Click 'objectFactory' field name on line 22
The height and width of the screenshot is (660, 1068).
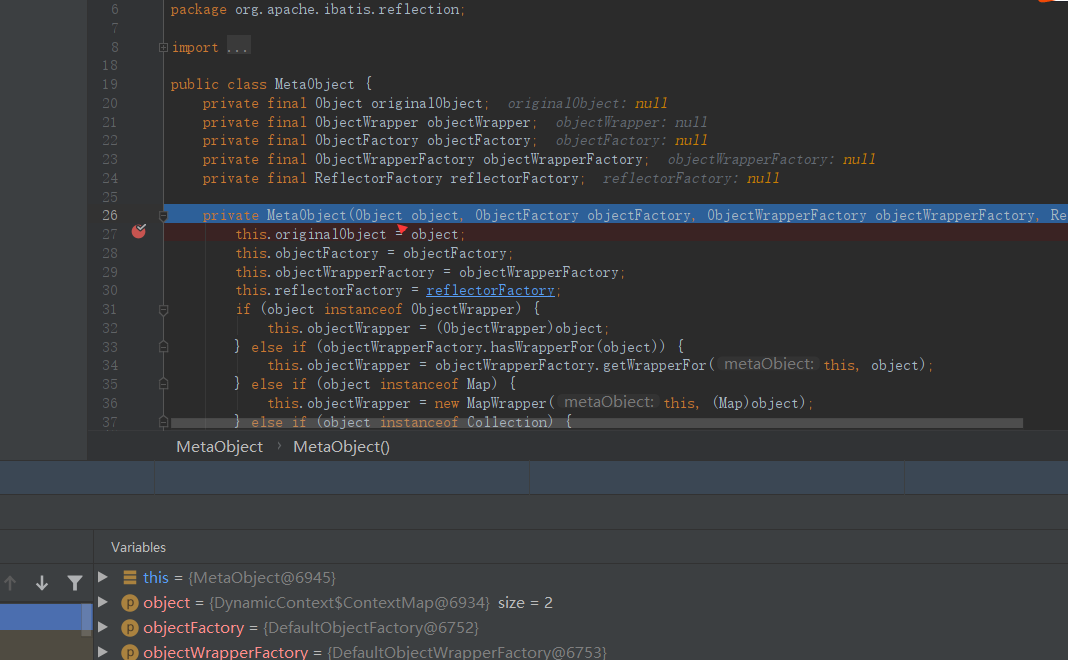pyautogui.click(x=479, y=141)
